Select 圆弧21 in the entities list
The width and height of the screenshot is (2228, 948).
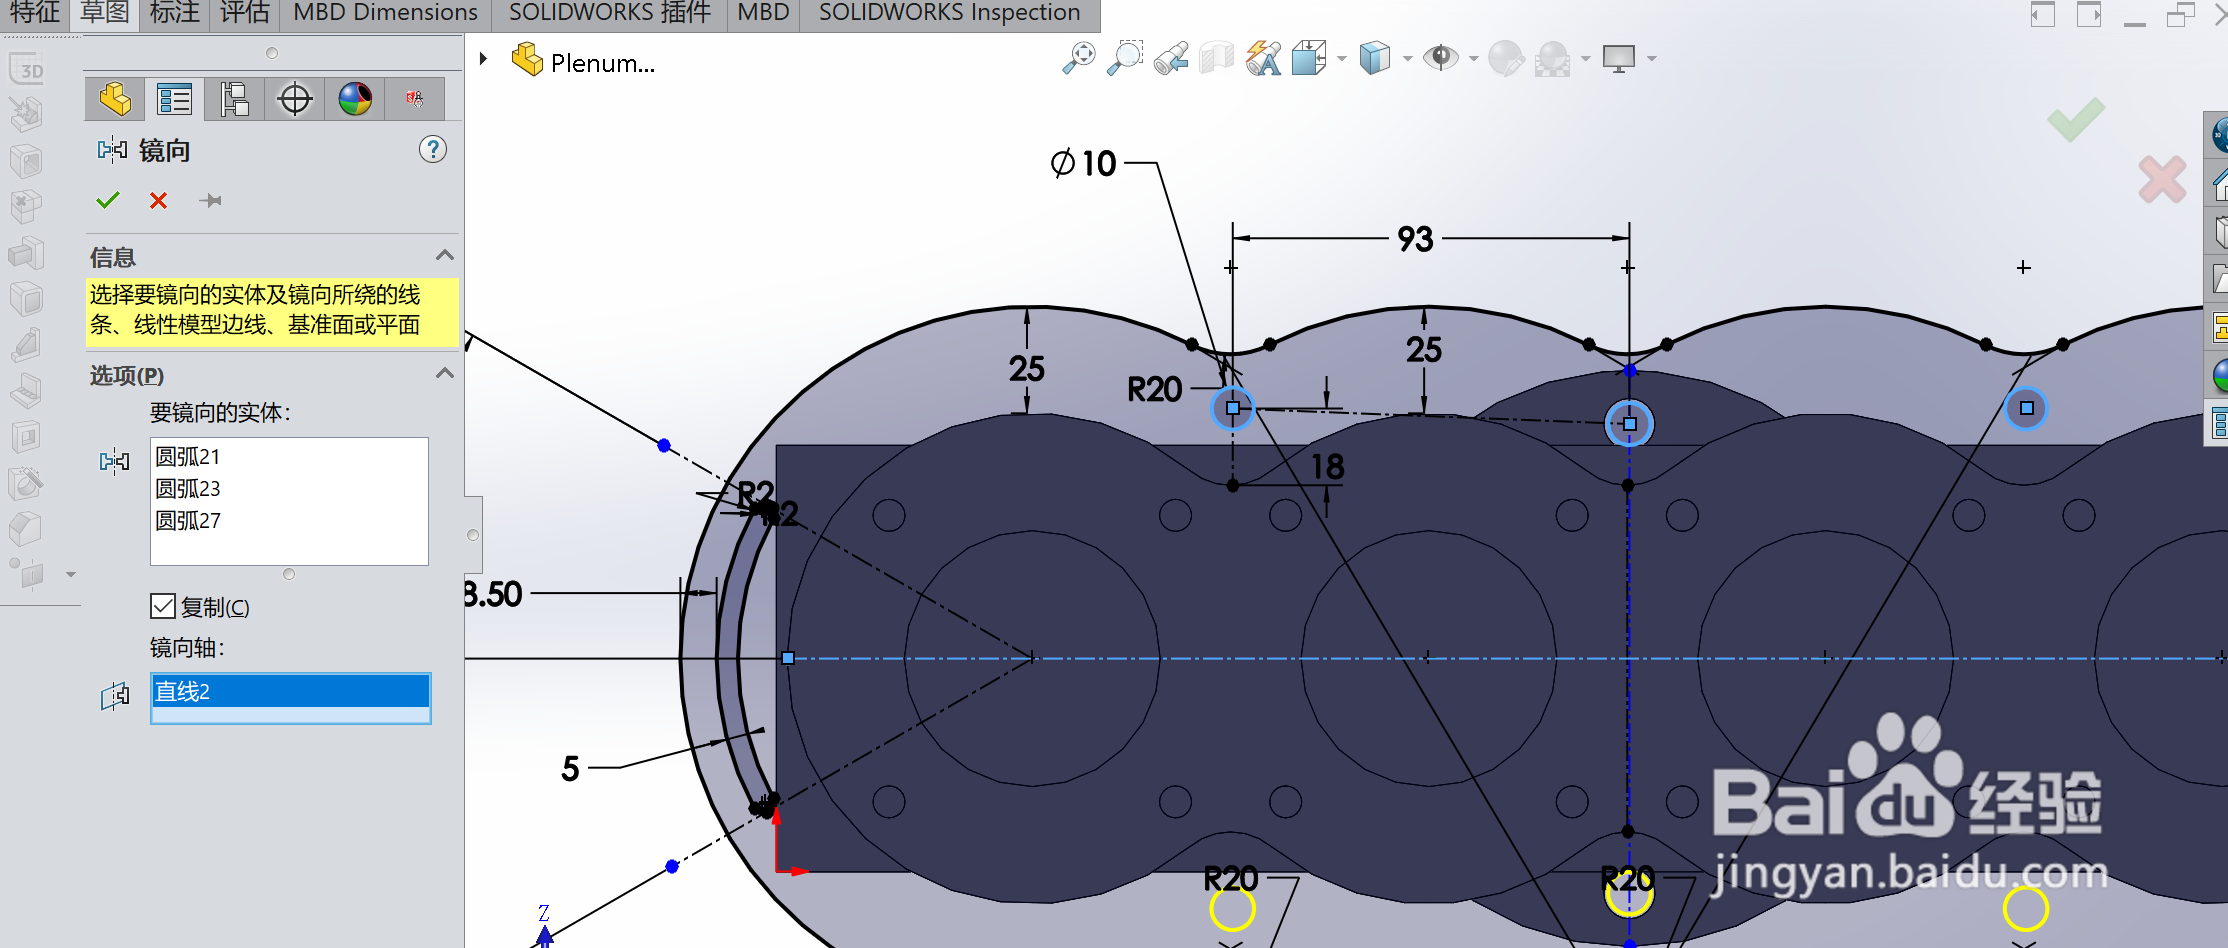(187, 457)
